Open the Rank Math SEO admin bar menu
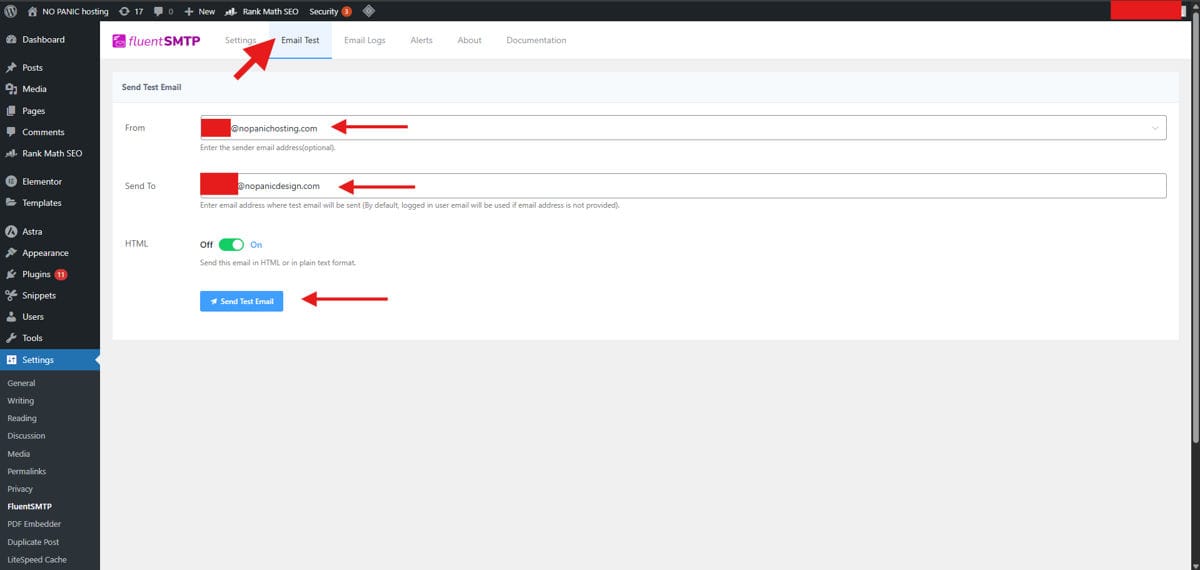 click(x=263, y=11)
